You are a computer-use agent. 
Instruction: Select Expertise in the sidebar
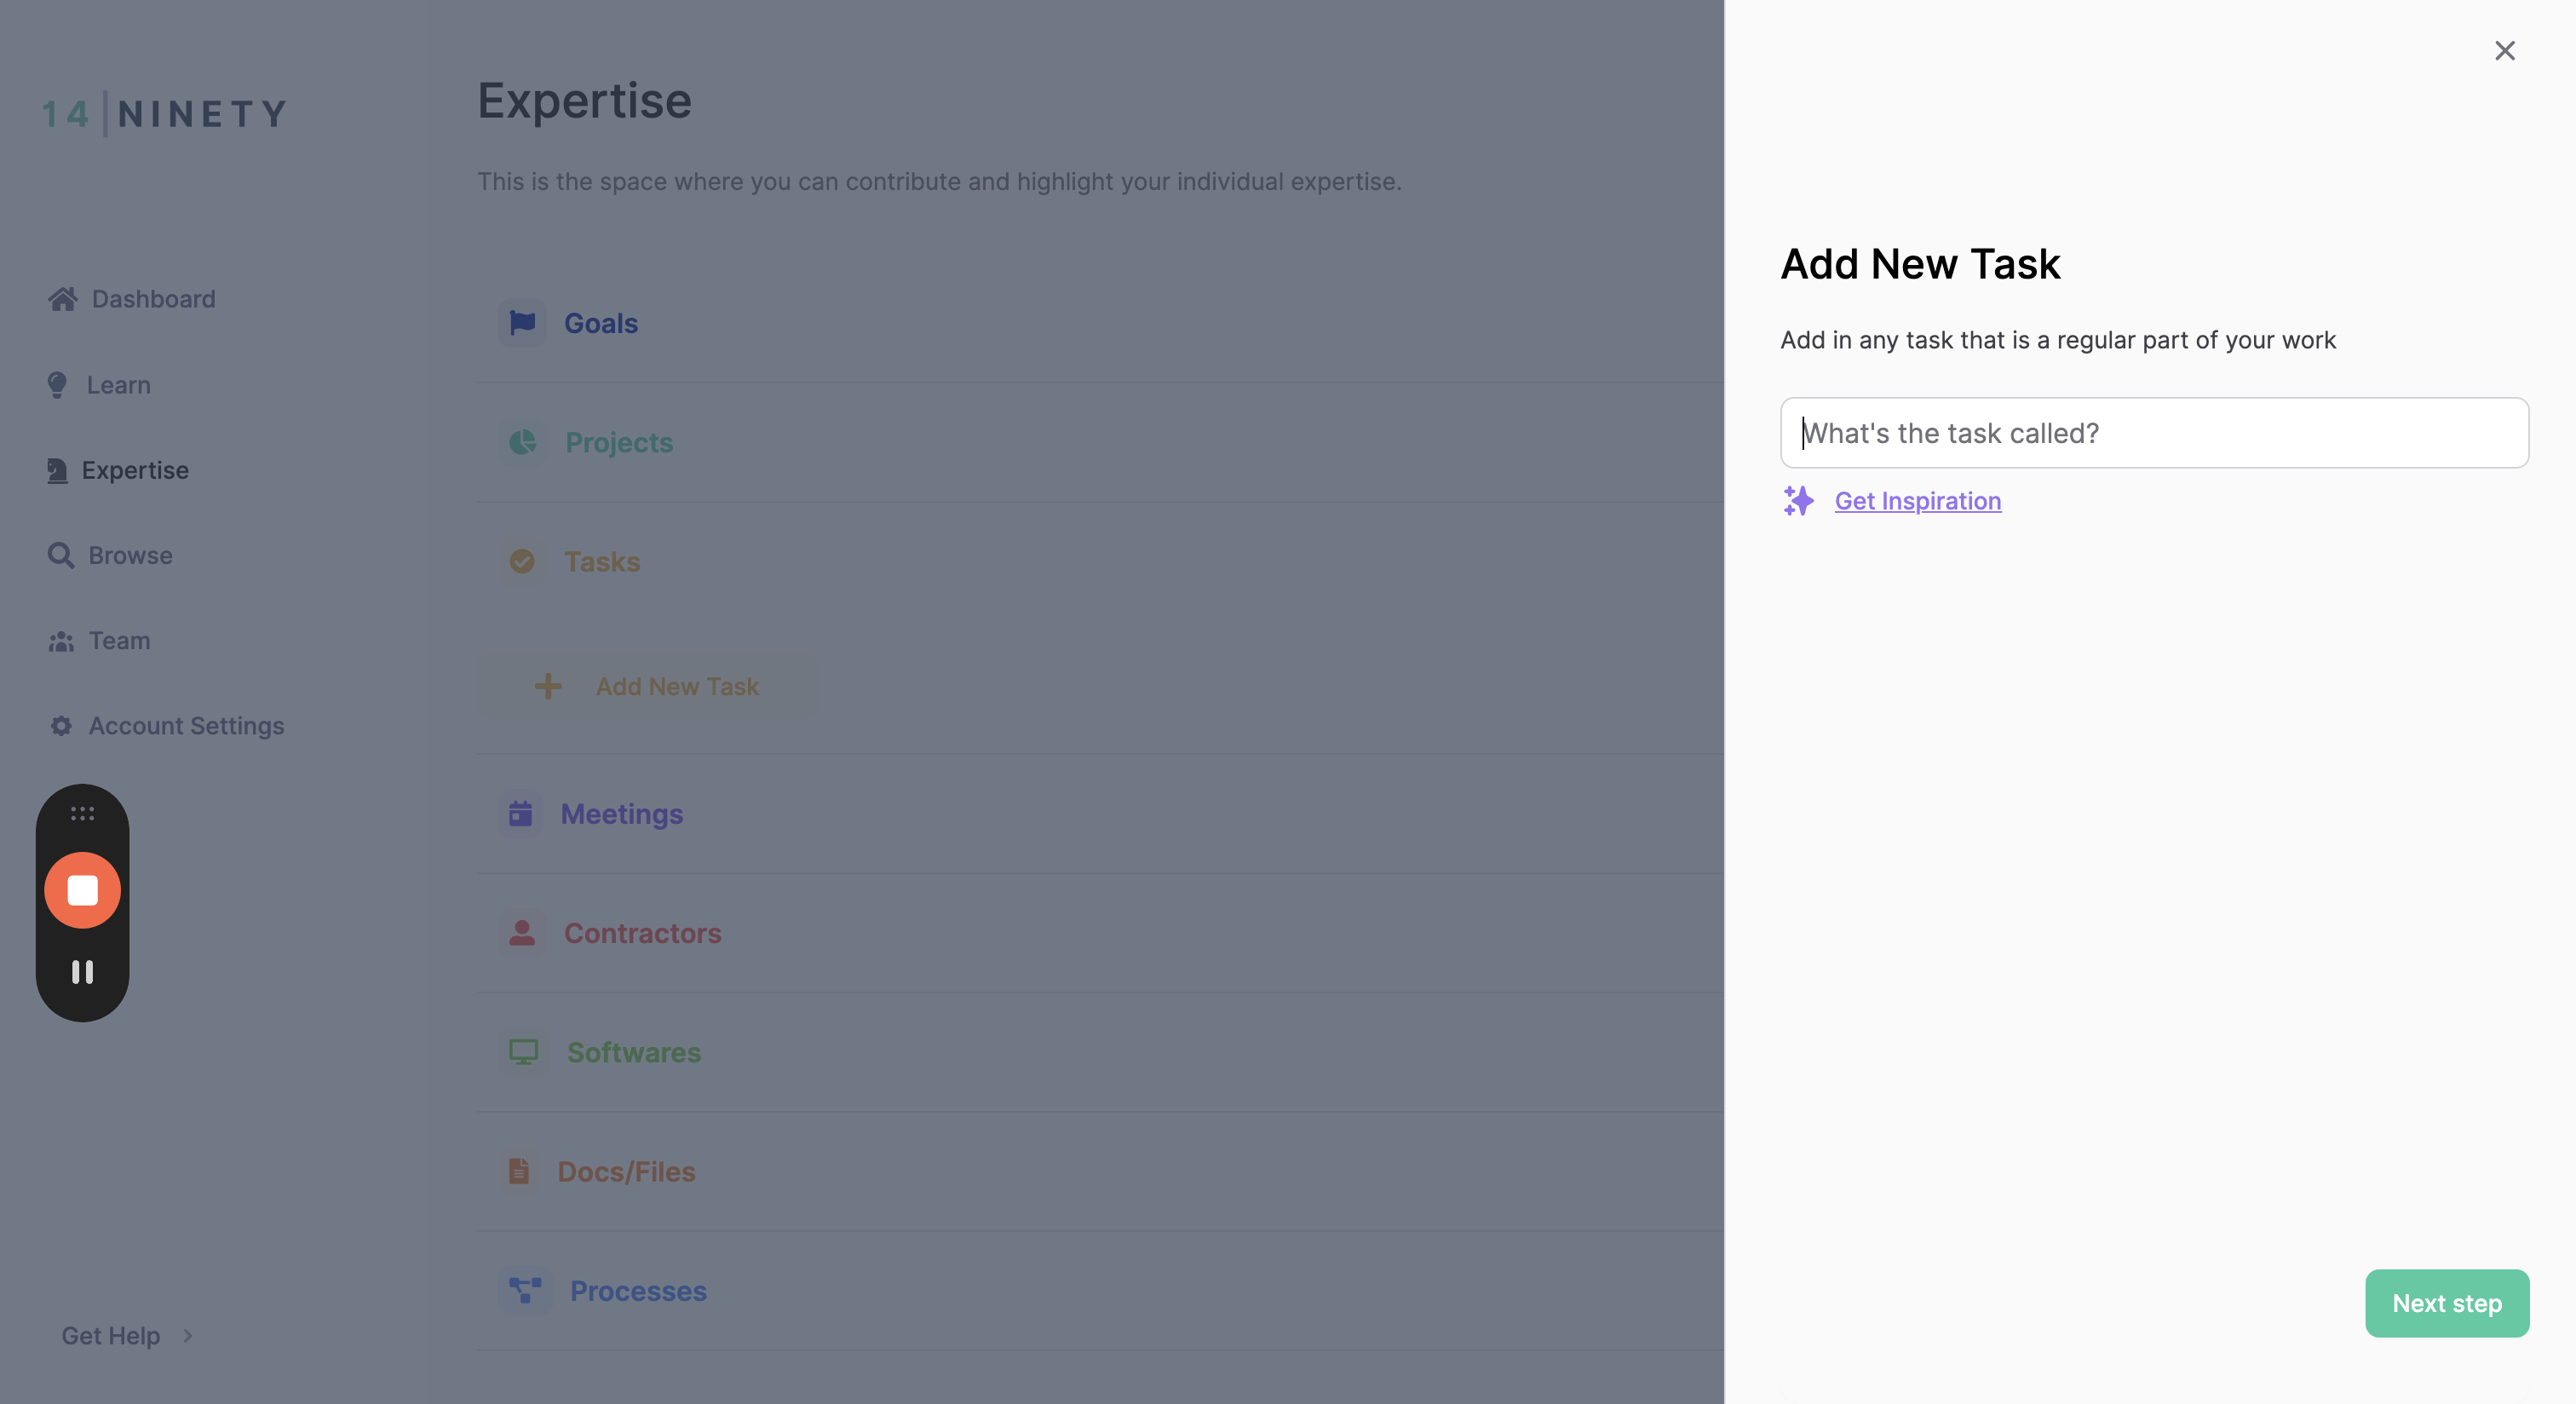click(135, 470)
